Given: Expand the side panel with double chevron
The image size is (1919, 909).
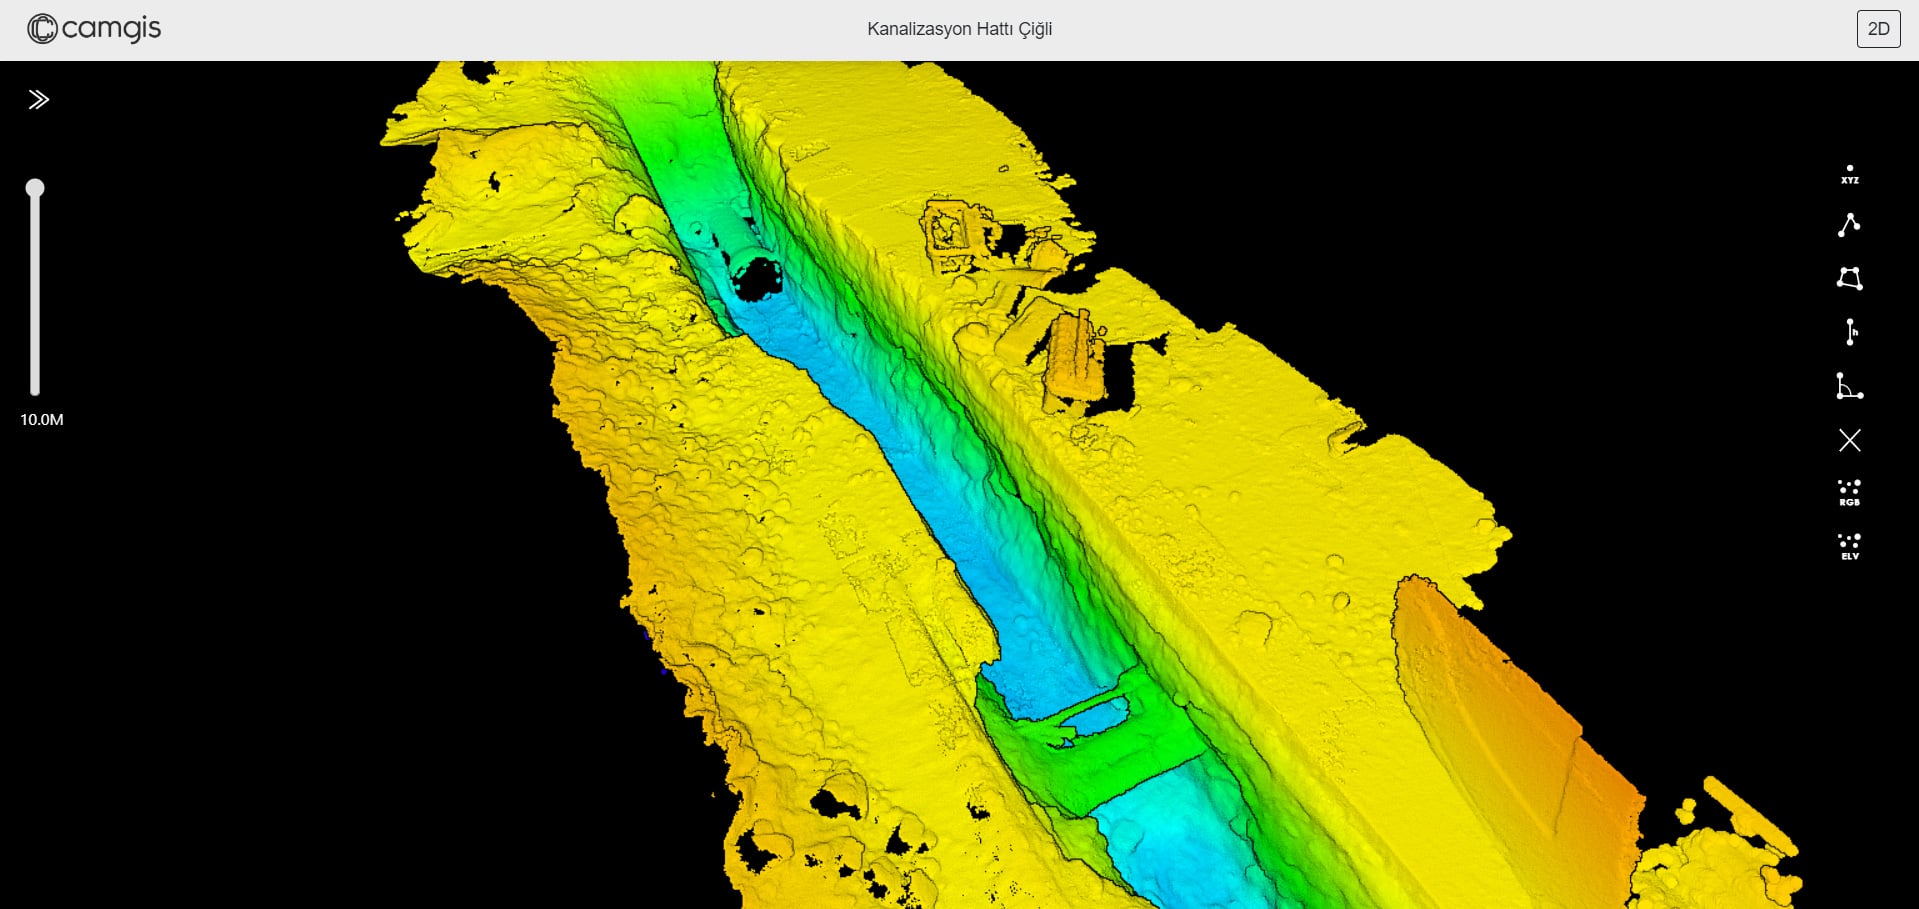Looking at the screenshot, I should click(x=38, y=99).
